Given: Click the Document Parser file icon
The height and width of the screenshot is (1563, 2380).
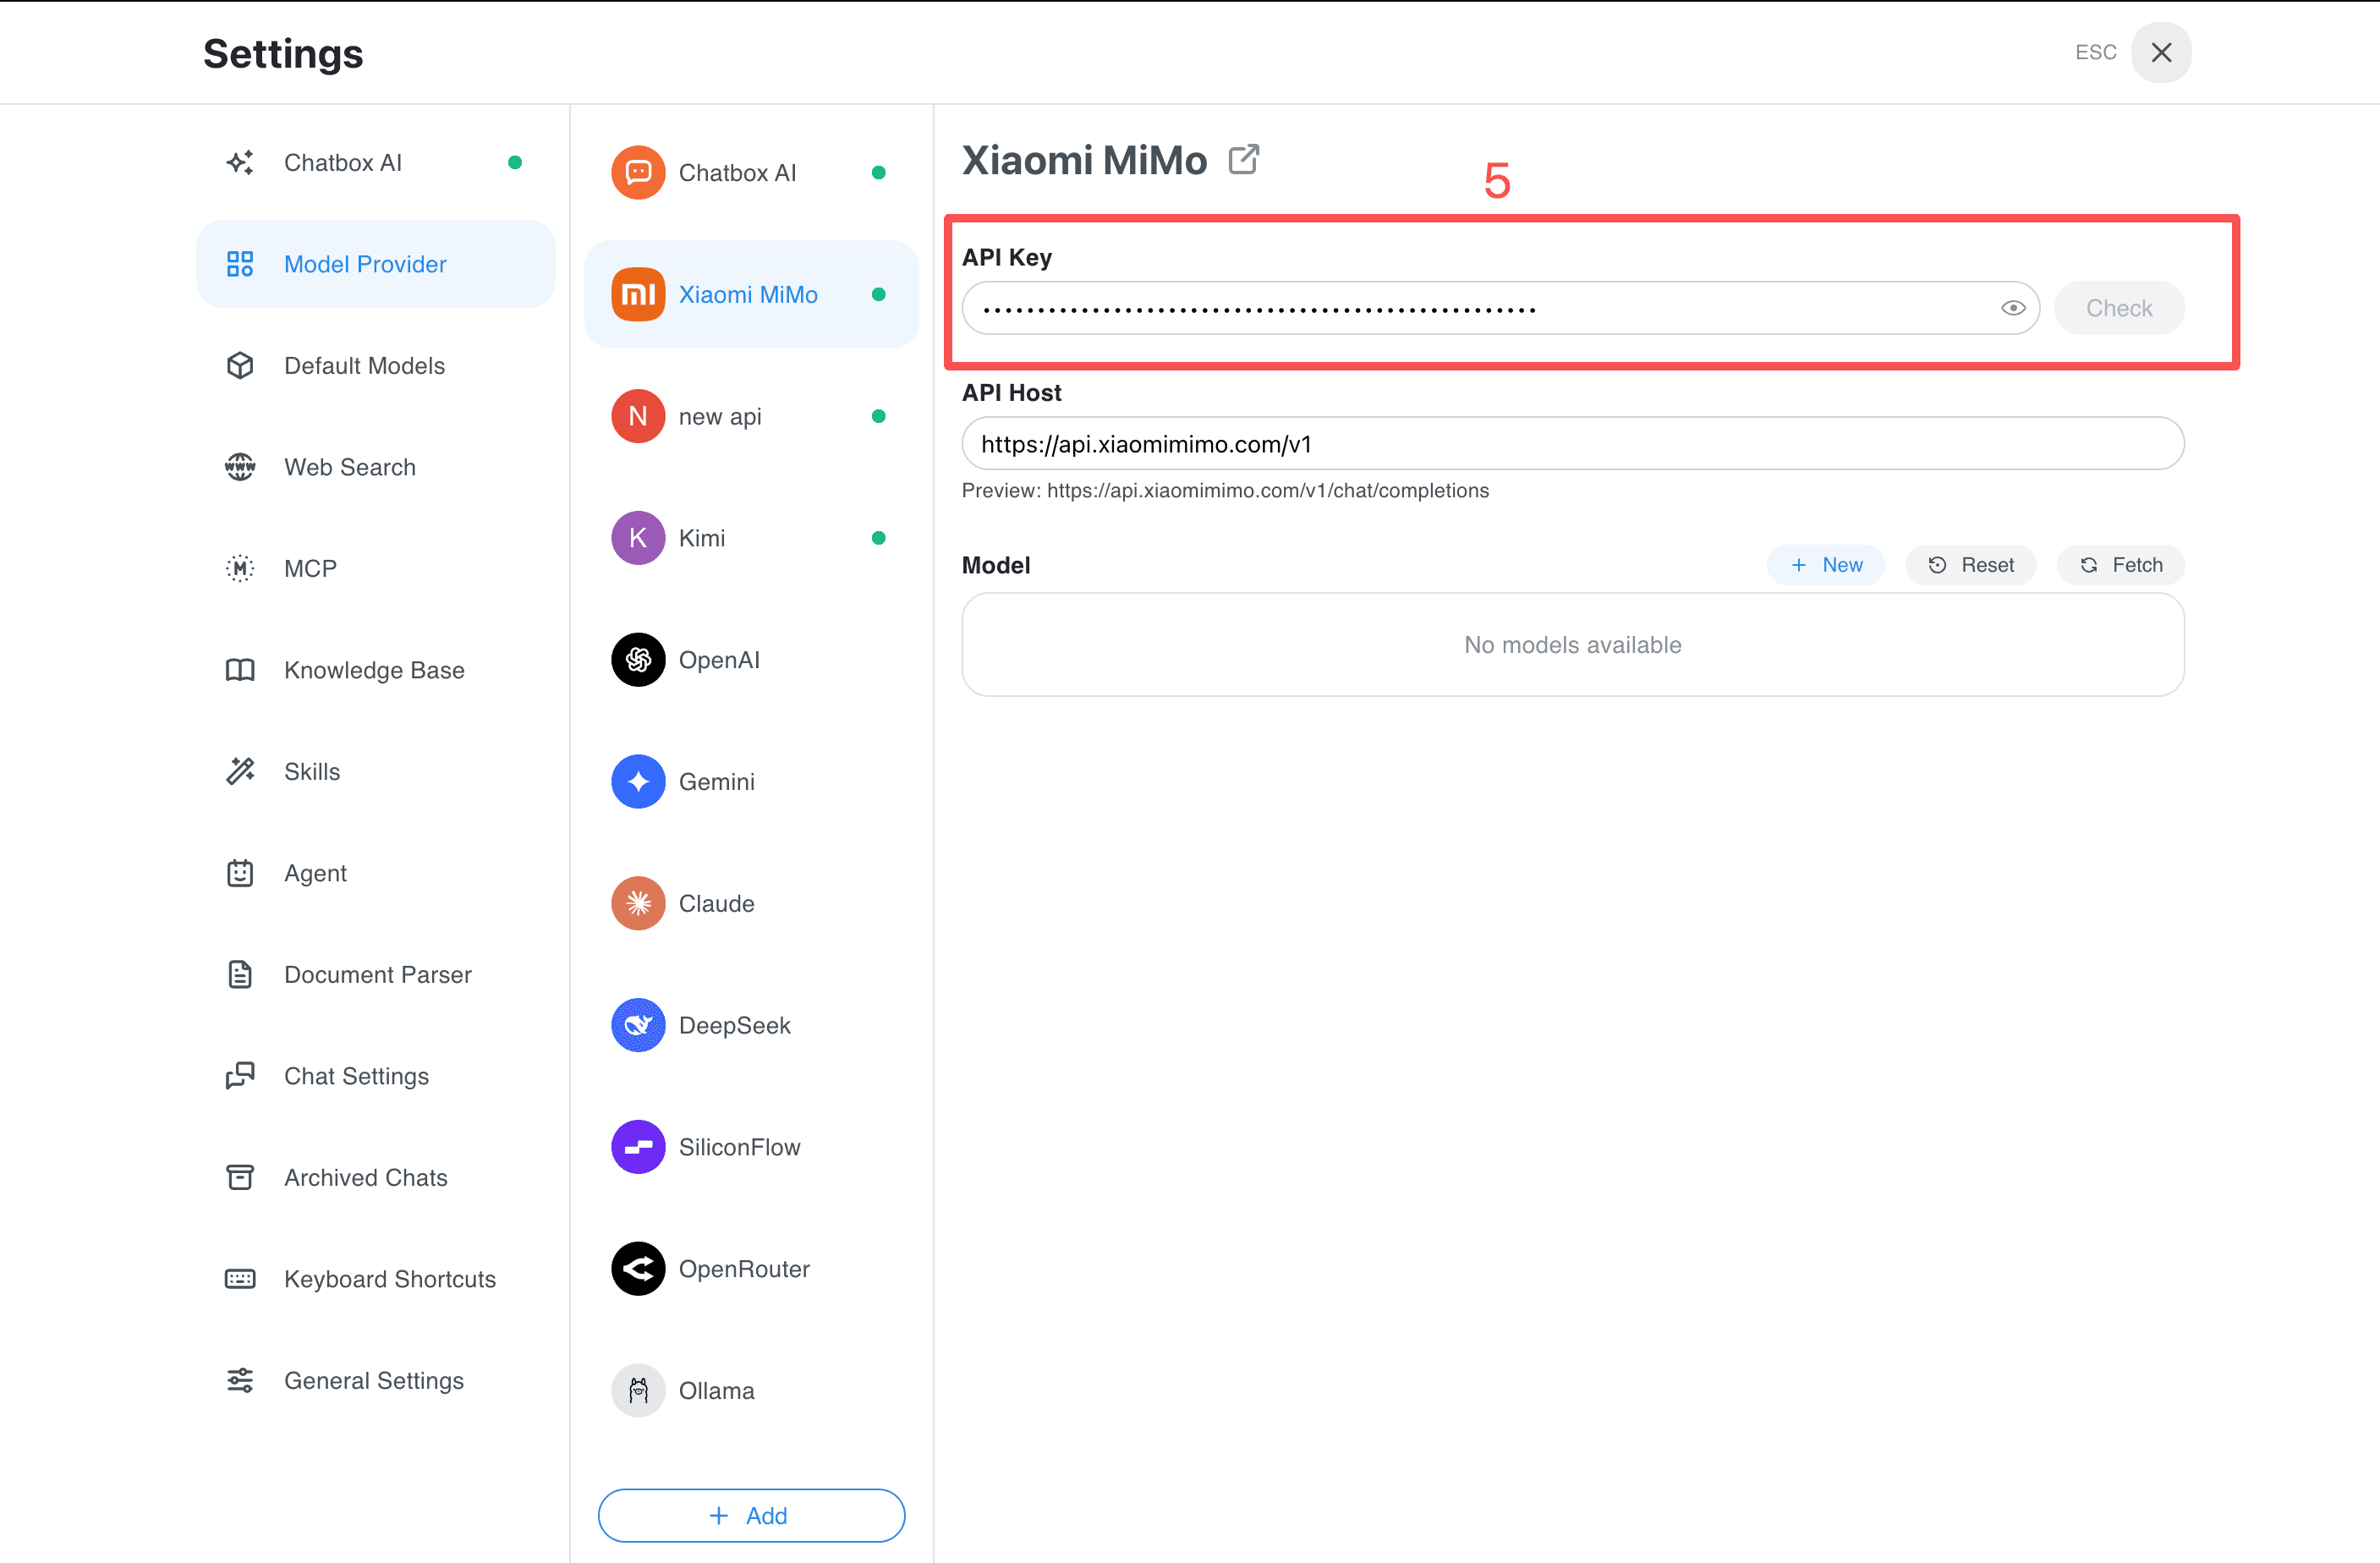Looking at the screenshot, I should 240,974.
